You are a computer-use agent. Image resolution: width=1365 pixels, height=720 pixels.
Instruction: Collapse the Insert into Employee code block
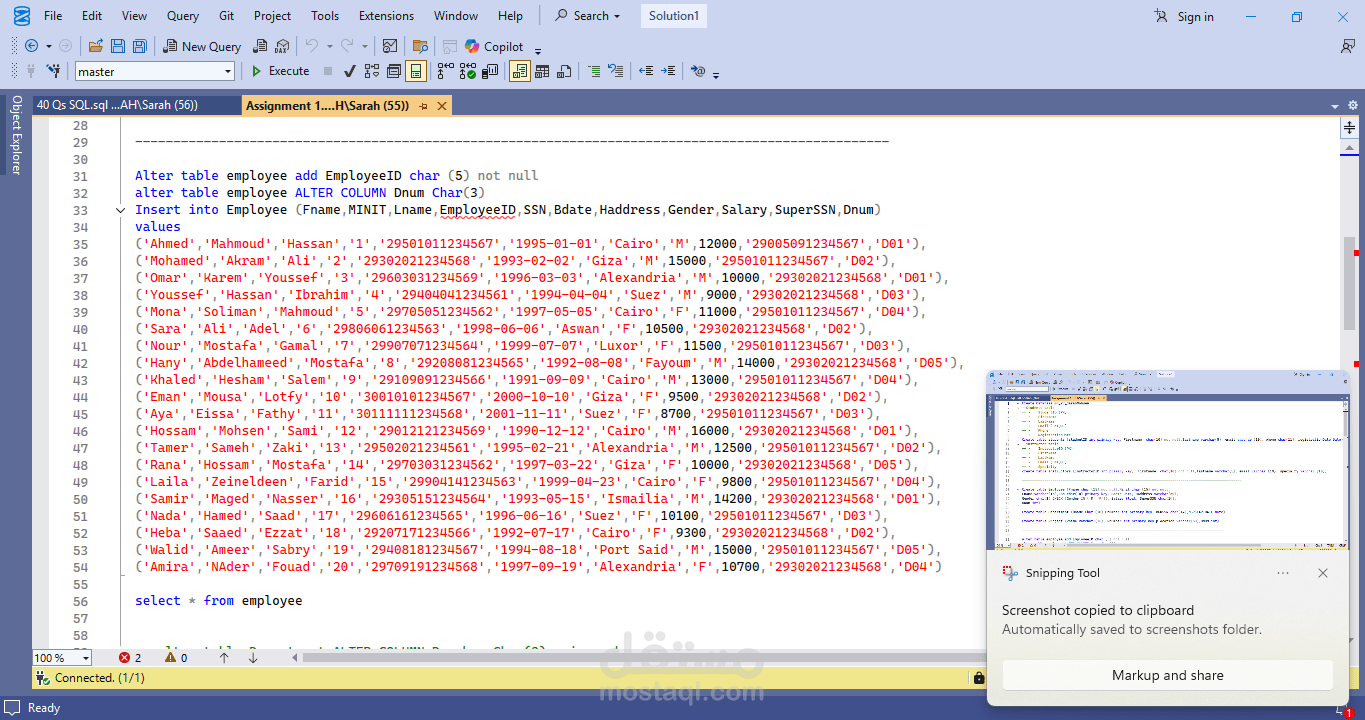point(121,210)
